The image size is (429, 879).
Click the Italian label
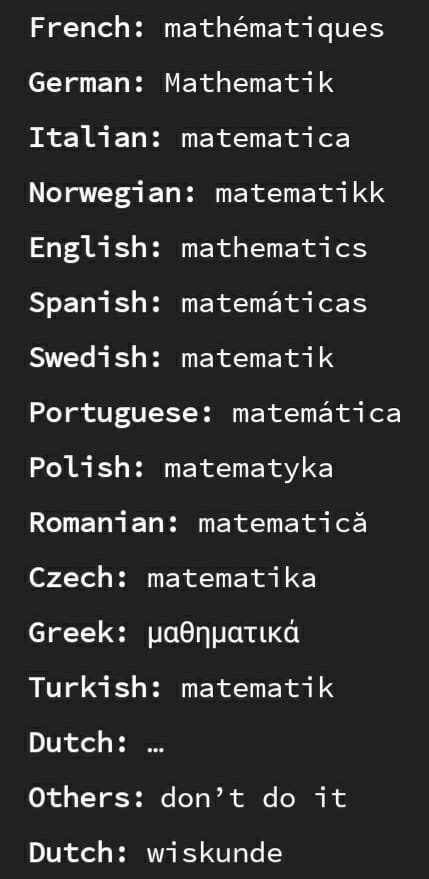click(x=95, y=138)
